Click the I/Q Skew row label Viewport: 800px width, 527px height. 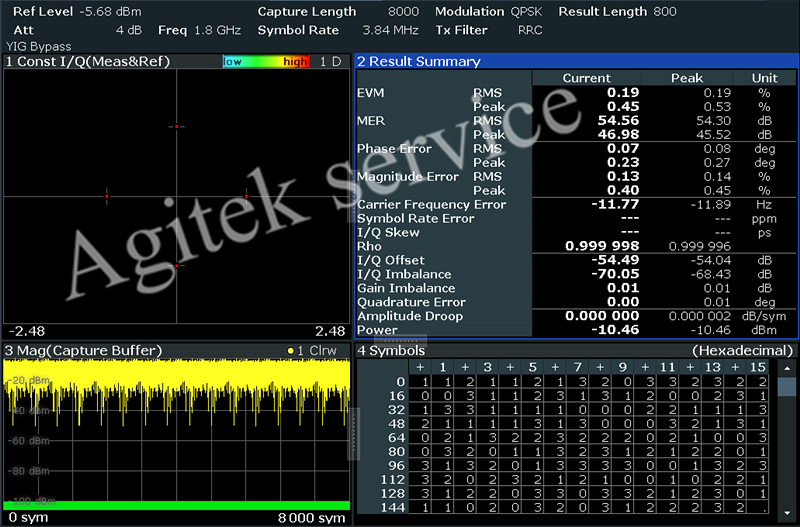tap(388, 233)
